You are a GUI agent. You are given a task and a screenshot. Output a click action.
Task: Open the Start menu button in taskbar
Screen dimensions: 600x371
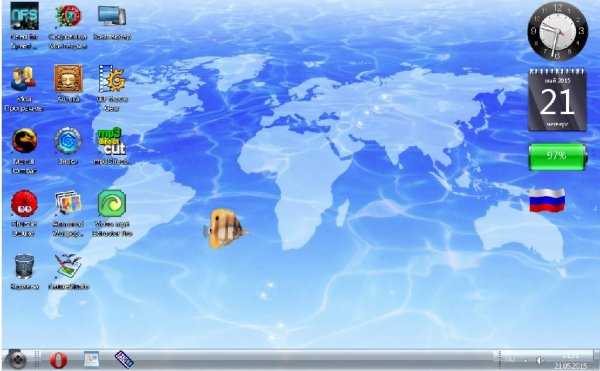(17, 360)
